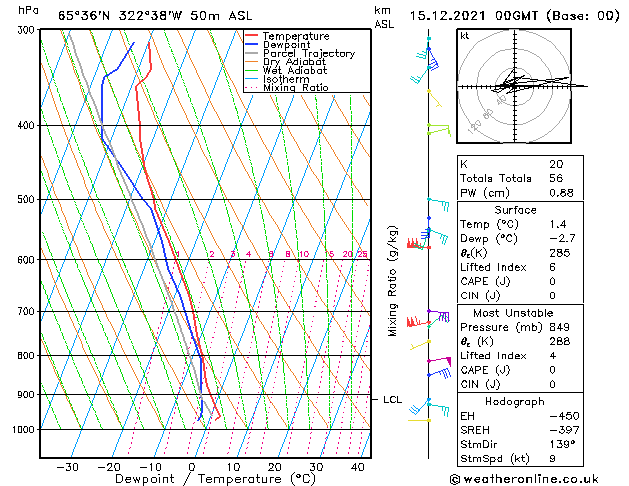Click the red wind barb near 700 hPa
The image size is (629, 486).
point(416,322)
